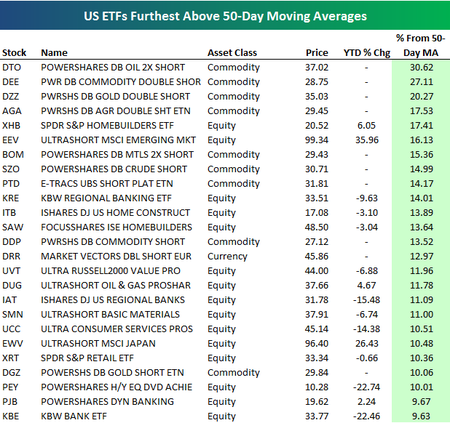Click FOCUSSHARES ISE HOMEBUILDERS name
This screenshot has width=450, height=423.
pos(116,227)
